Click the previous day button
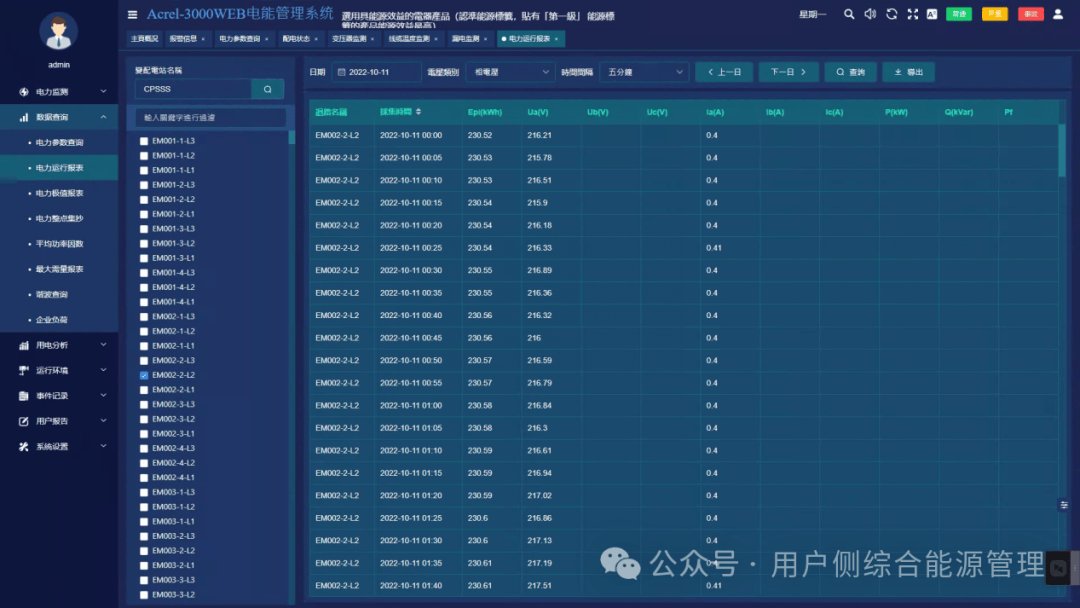1080x608 pixels. 724,72
